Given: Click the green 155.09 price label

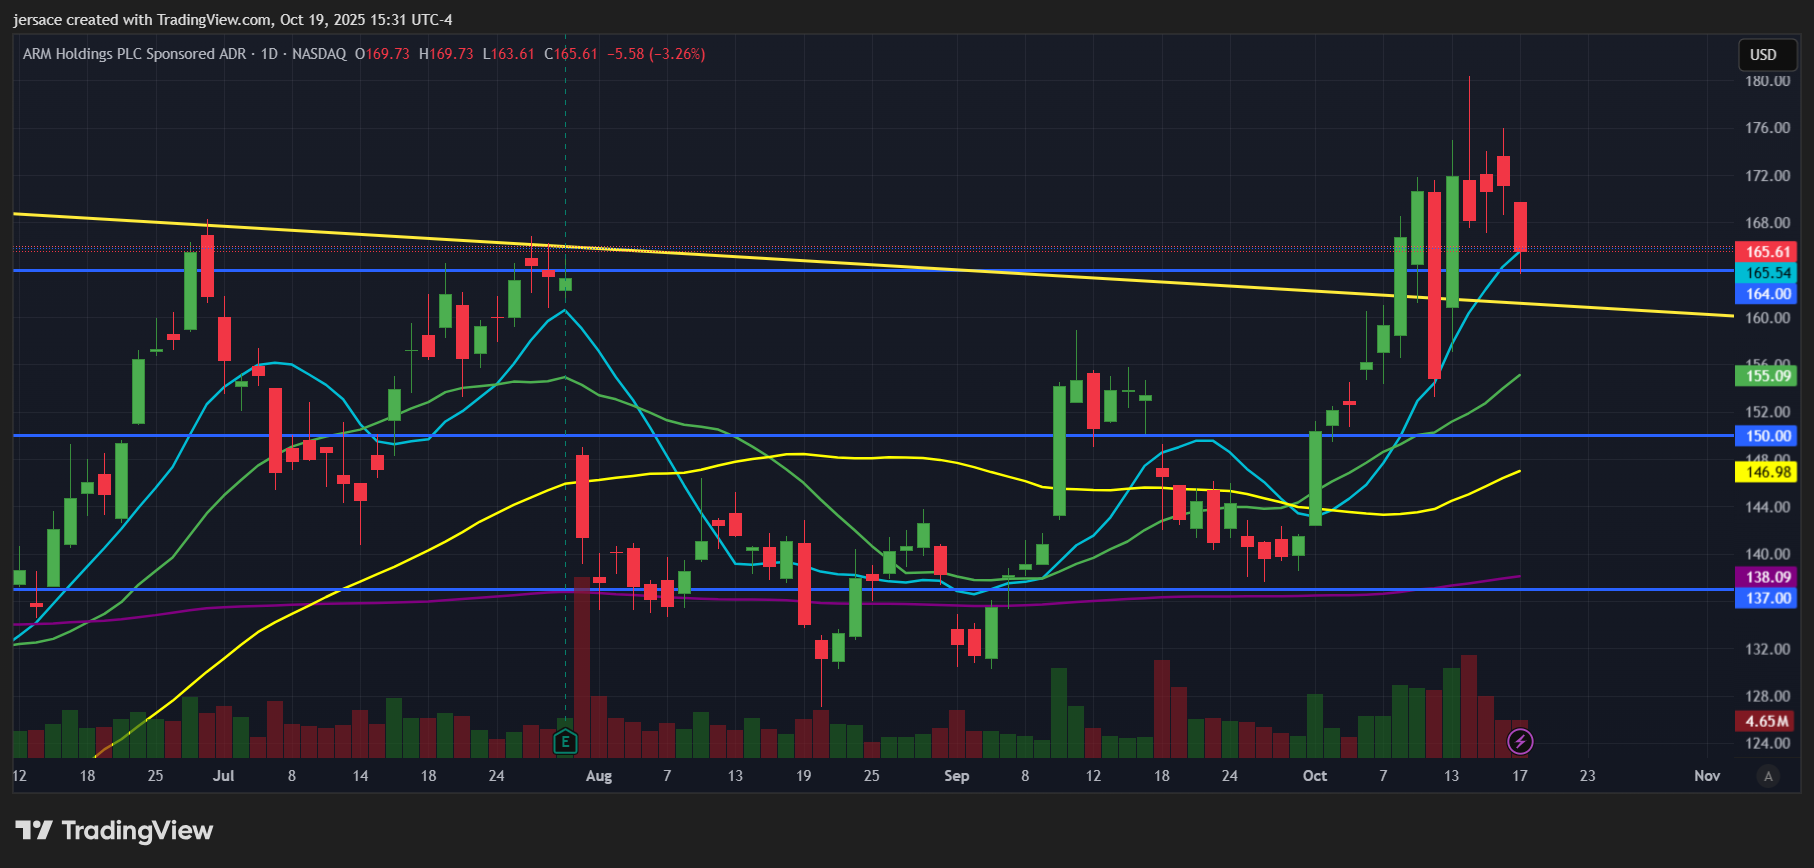Looking at the screenshot, I should 1766,376.
